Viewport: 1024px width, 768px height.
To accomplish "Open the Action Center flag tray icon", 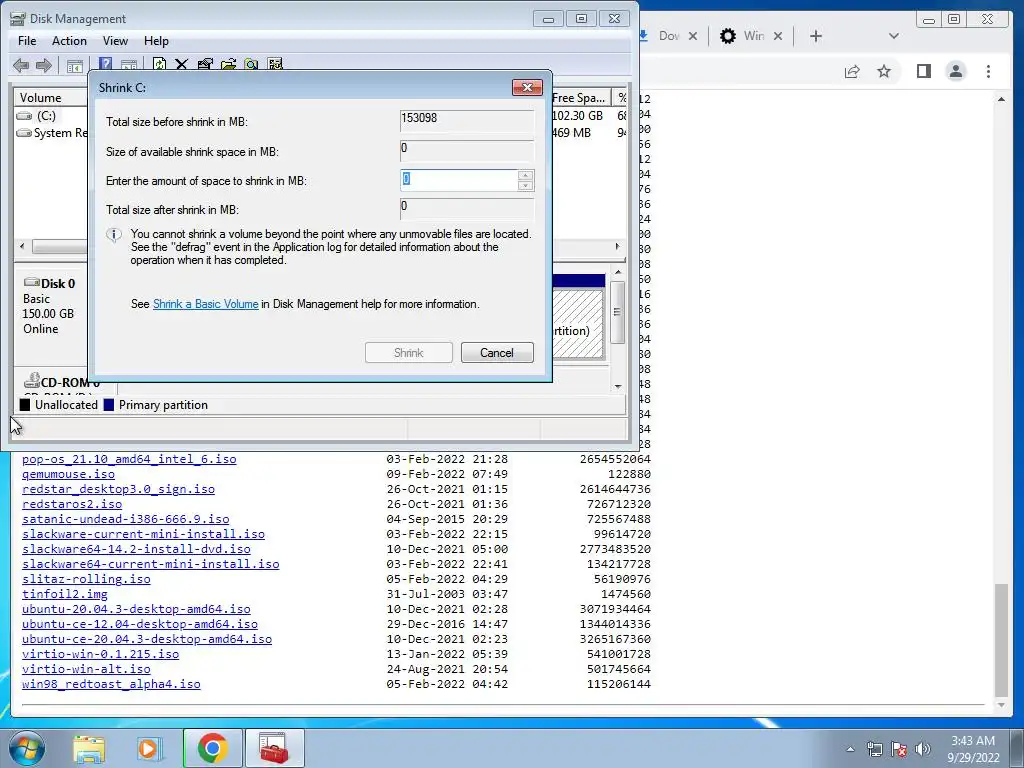I will pos(899,749).
